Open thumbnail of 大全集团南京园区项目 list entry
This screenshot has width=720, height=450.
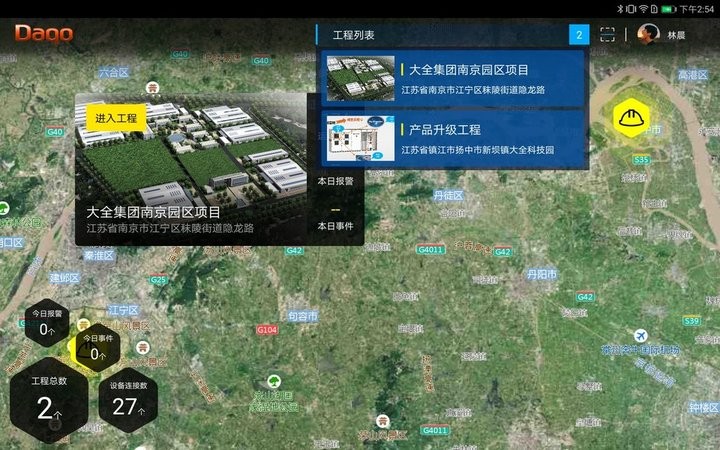(360, 78)
